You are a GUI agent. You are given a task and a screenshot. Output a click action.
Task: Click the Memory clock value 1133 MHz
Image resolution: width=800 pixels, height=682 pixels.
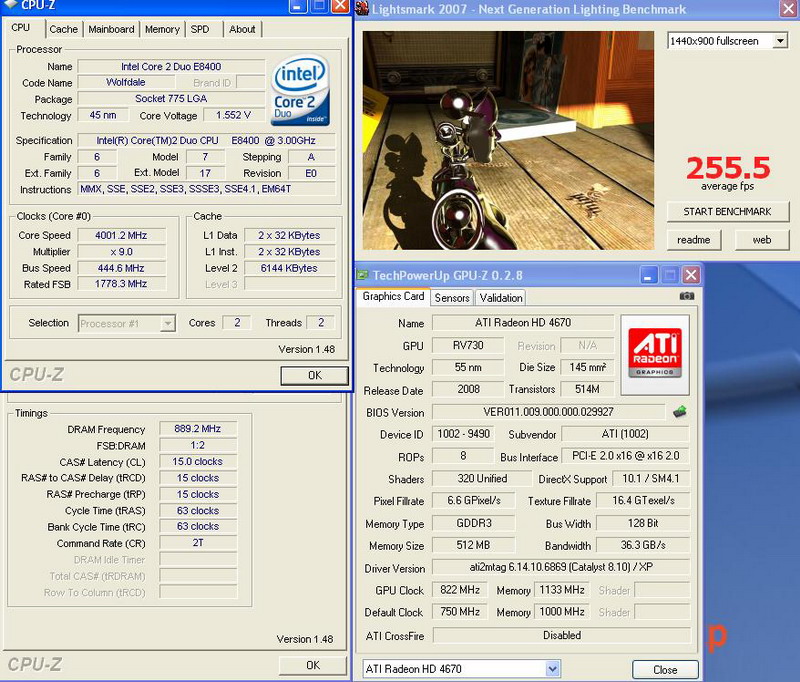point(562,590)
